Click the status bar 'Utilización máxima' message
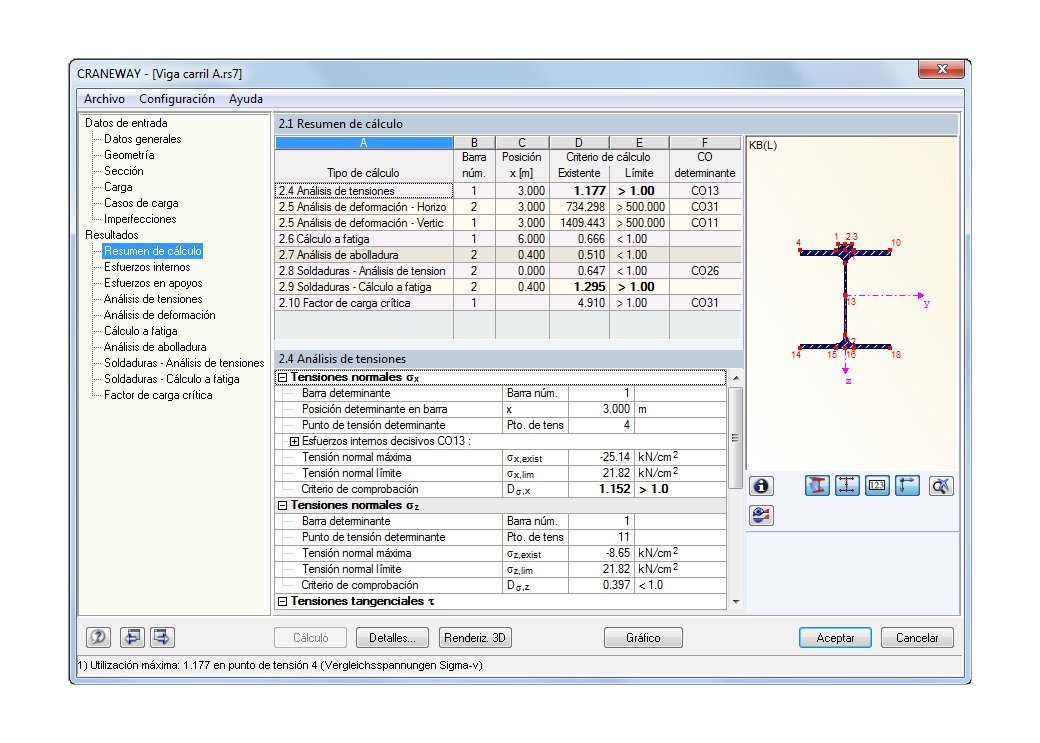The width and height of the screenshot is (1040, 743). coord(280,665)
